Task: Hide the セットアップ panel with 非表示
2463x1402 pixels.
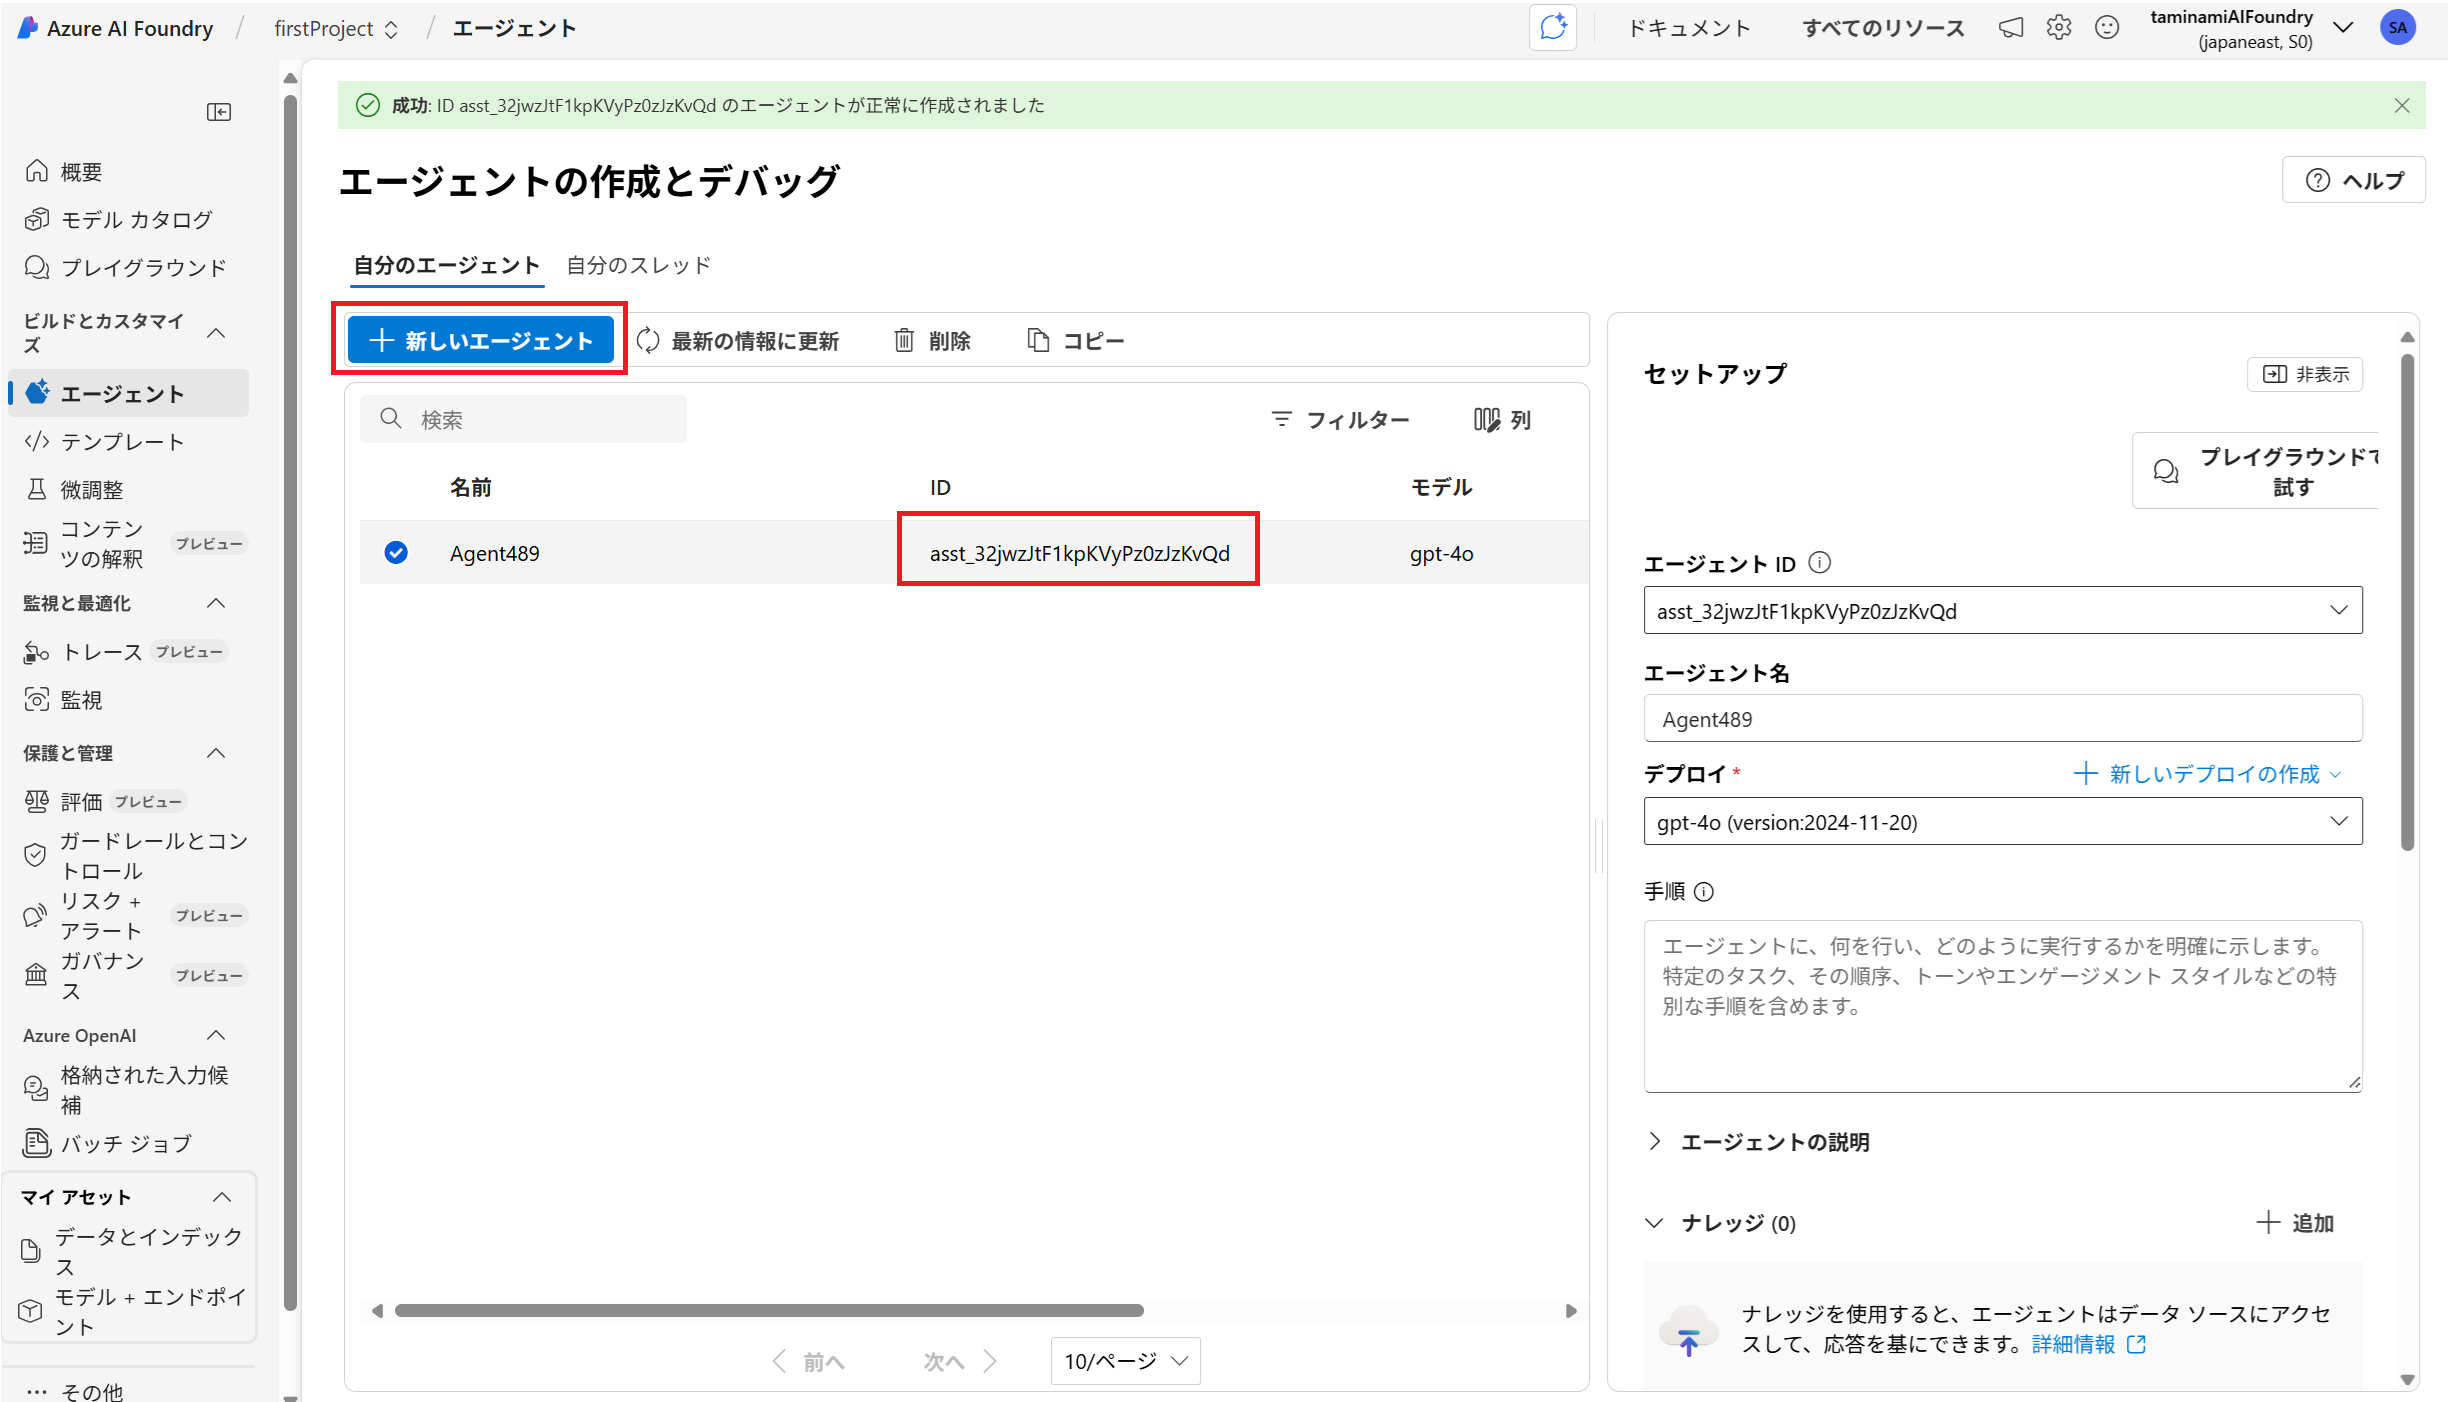Action: 2305,374
